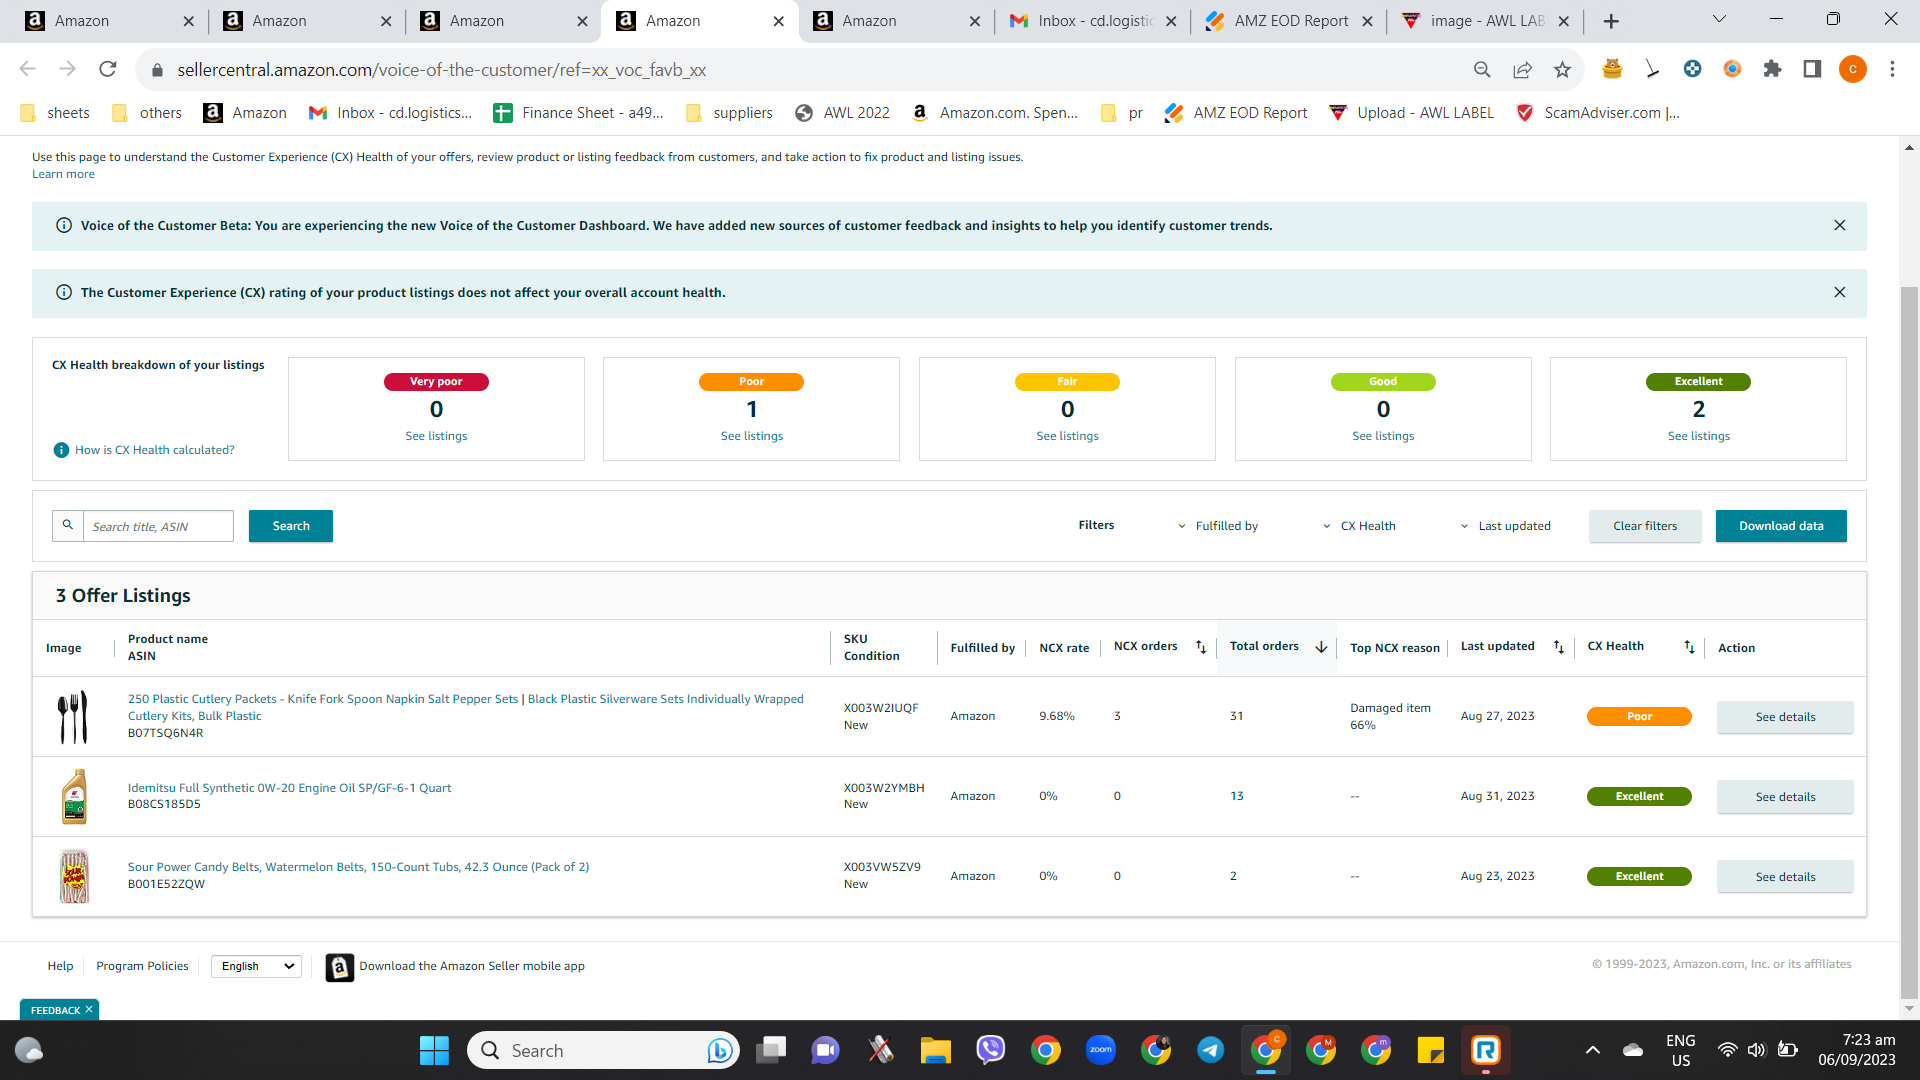Viewport: 1920px width, 1080px height.
Task: Click the Learn more link
Action: [63, 174]
